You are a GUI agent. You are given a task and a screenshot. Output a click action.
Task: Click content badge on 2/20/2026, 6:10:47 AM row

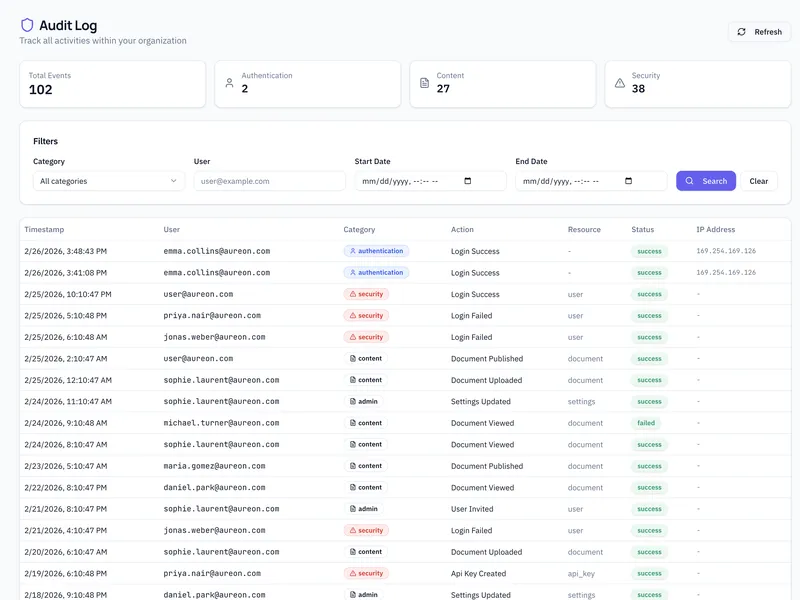point(365,552)
